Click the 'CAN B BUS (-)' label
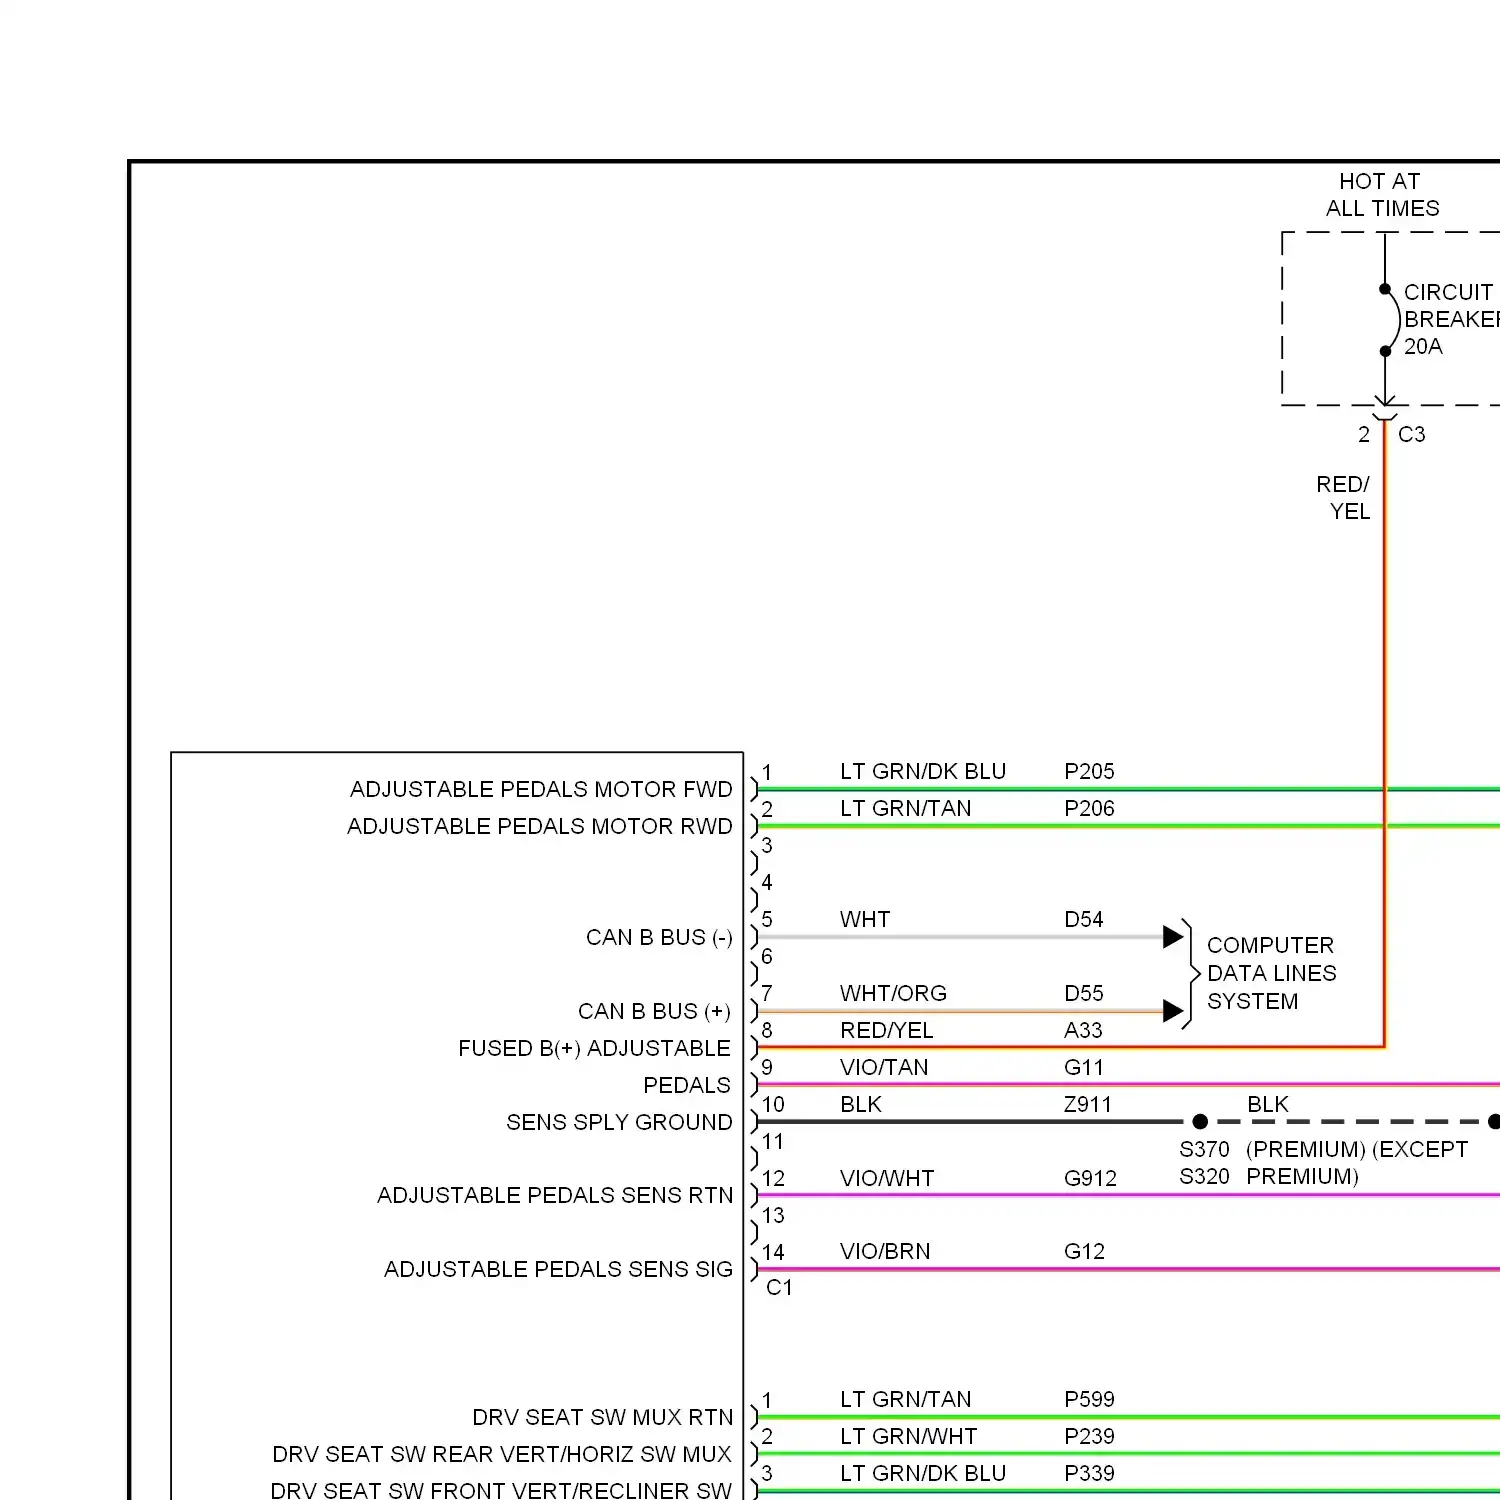The height and width of the screenshot is (1500, 1500). tap(659, 937)
